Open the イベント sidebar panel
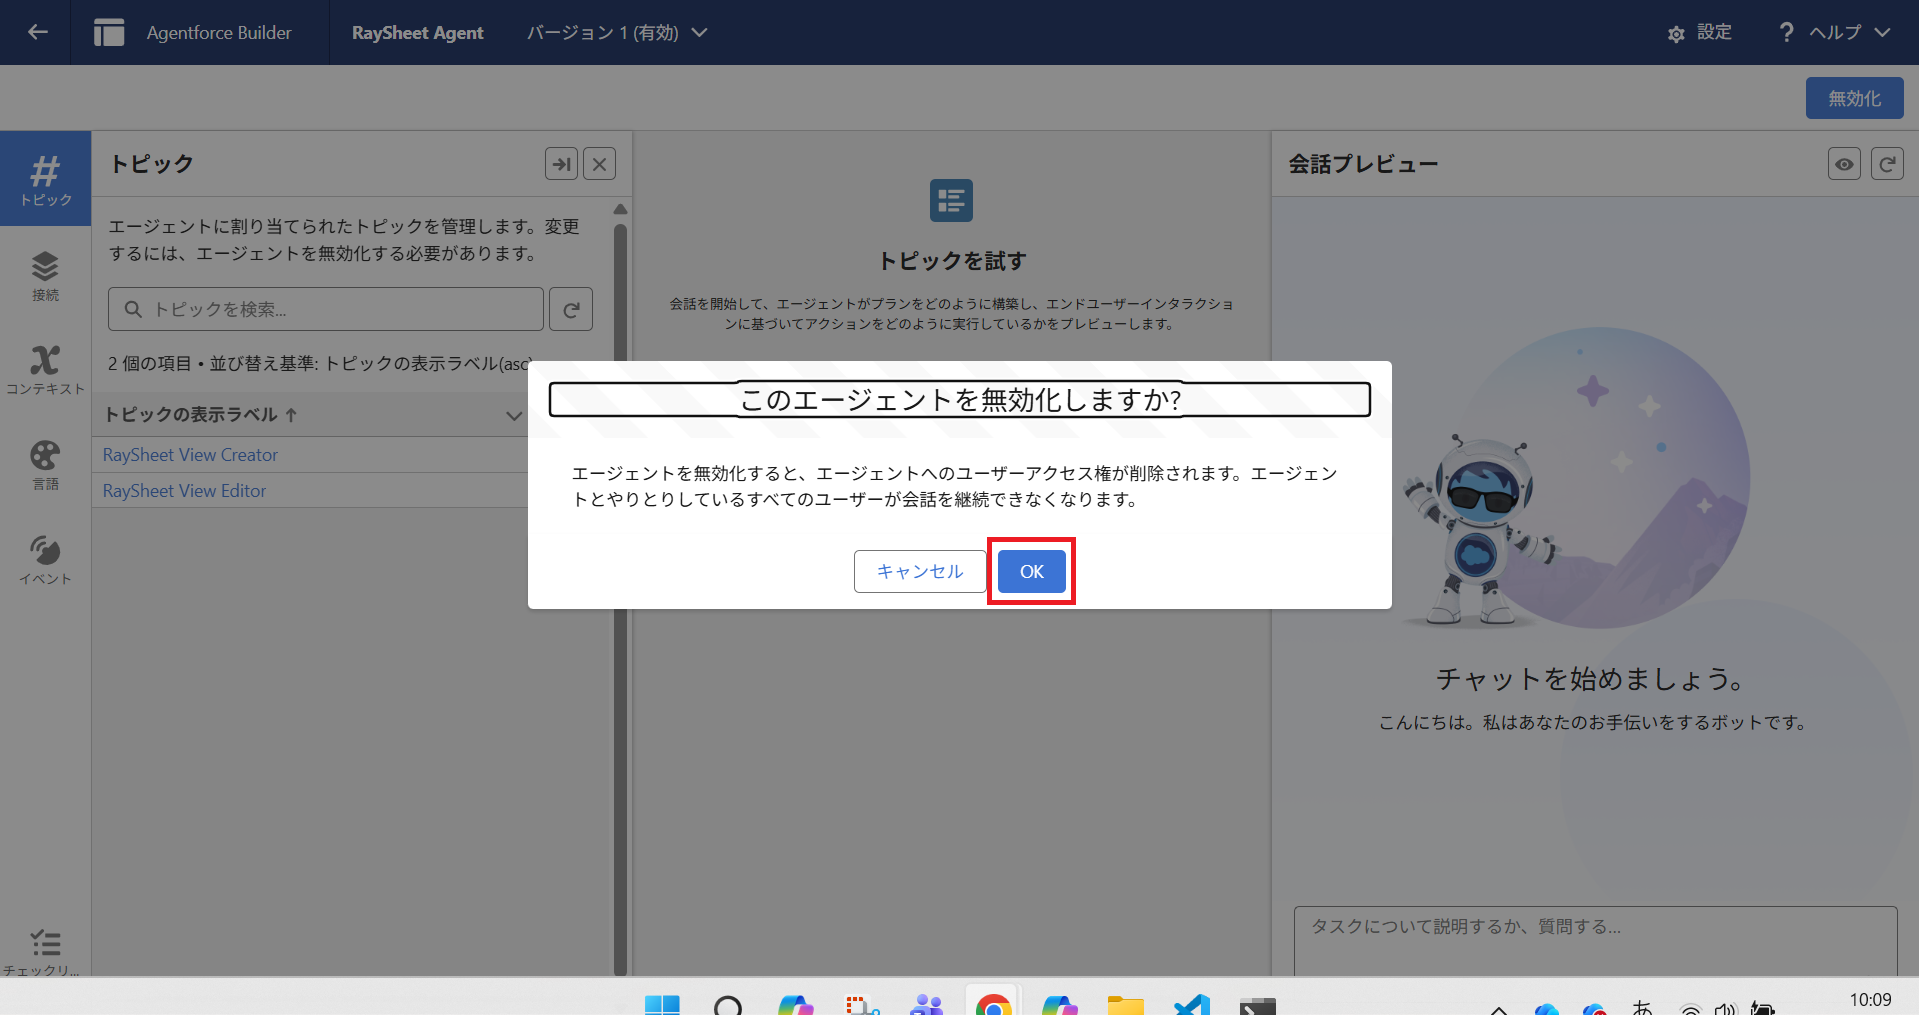 pos(45,560)
